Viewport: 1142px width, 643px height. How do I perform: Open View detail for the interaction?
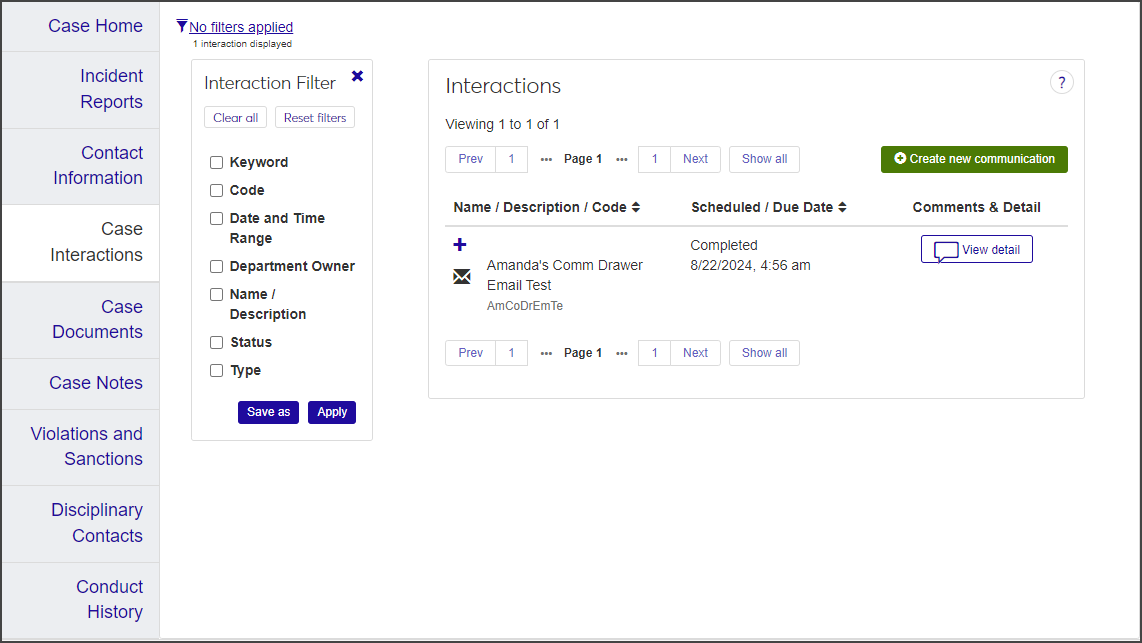tap(976, 250)
